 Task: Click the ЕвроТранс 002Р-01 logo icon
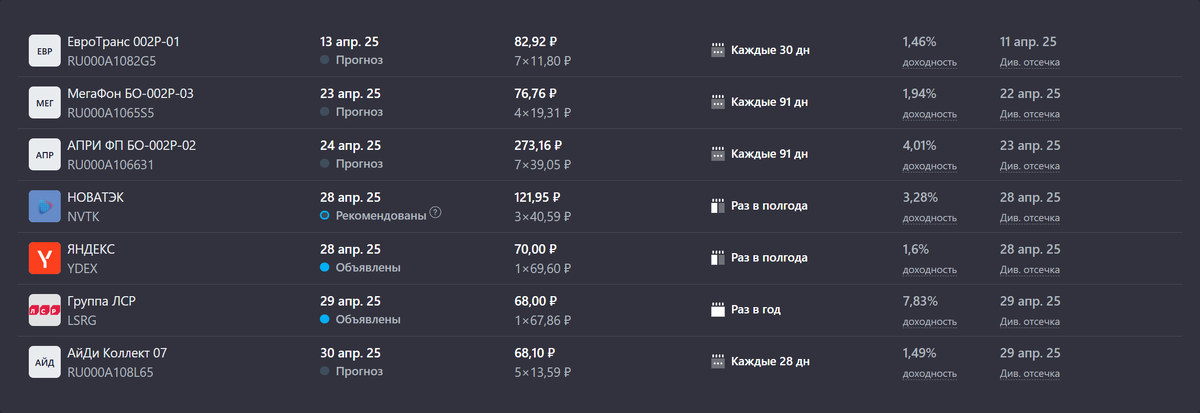pyautogui.click(x=45, y=51)
